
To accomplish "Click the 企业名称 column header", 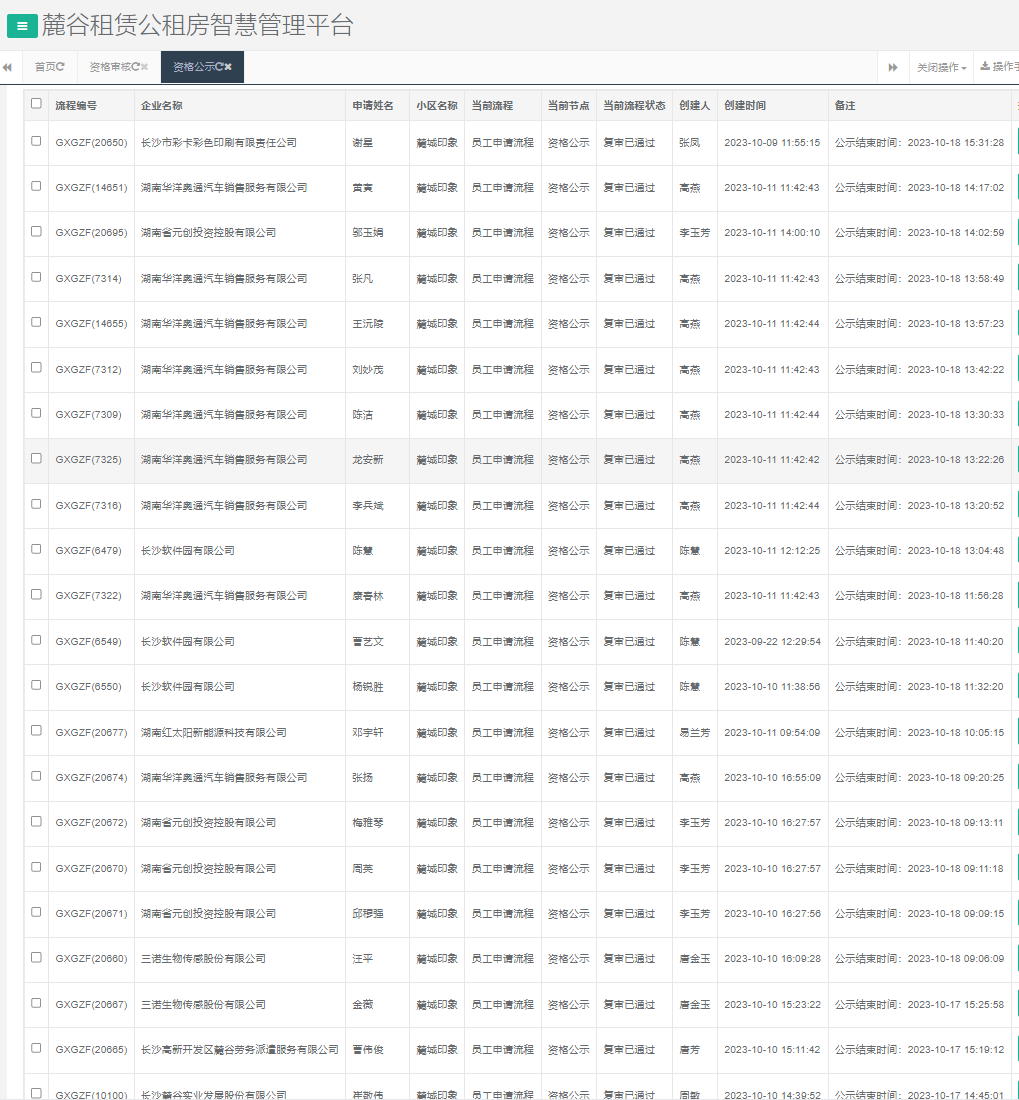I will tap(162, 106).
